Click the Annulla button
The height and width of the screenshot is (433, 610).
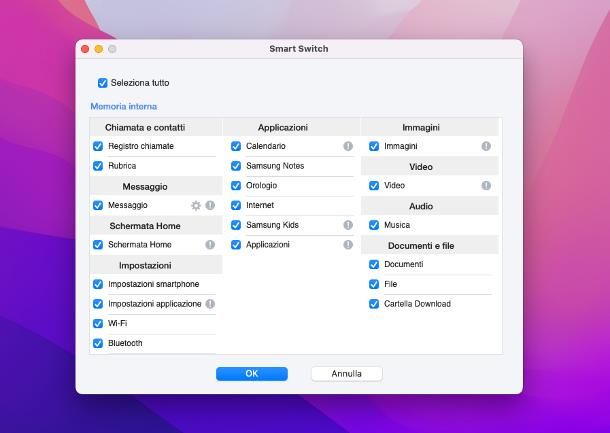[347, 374]
